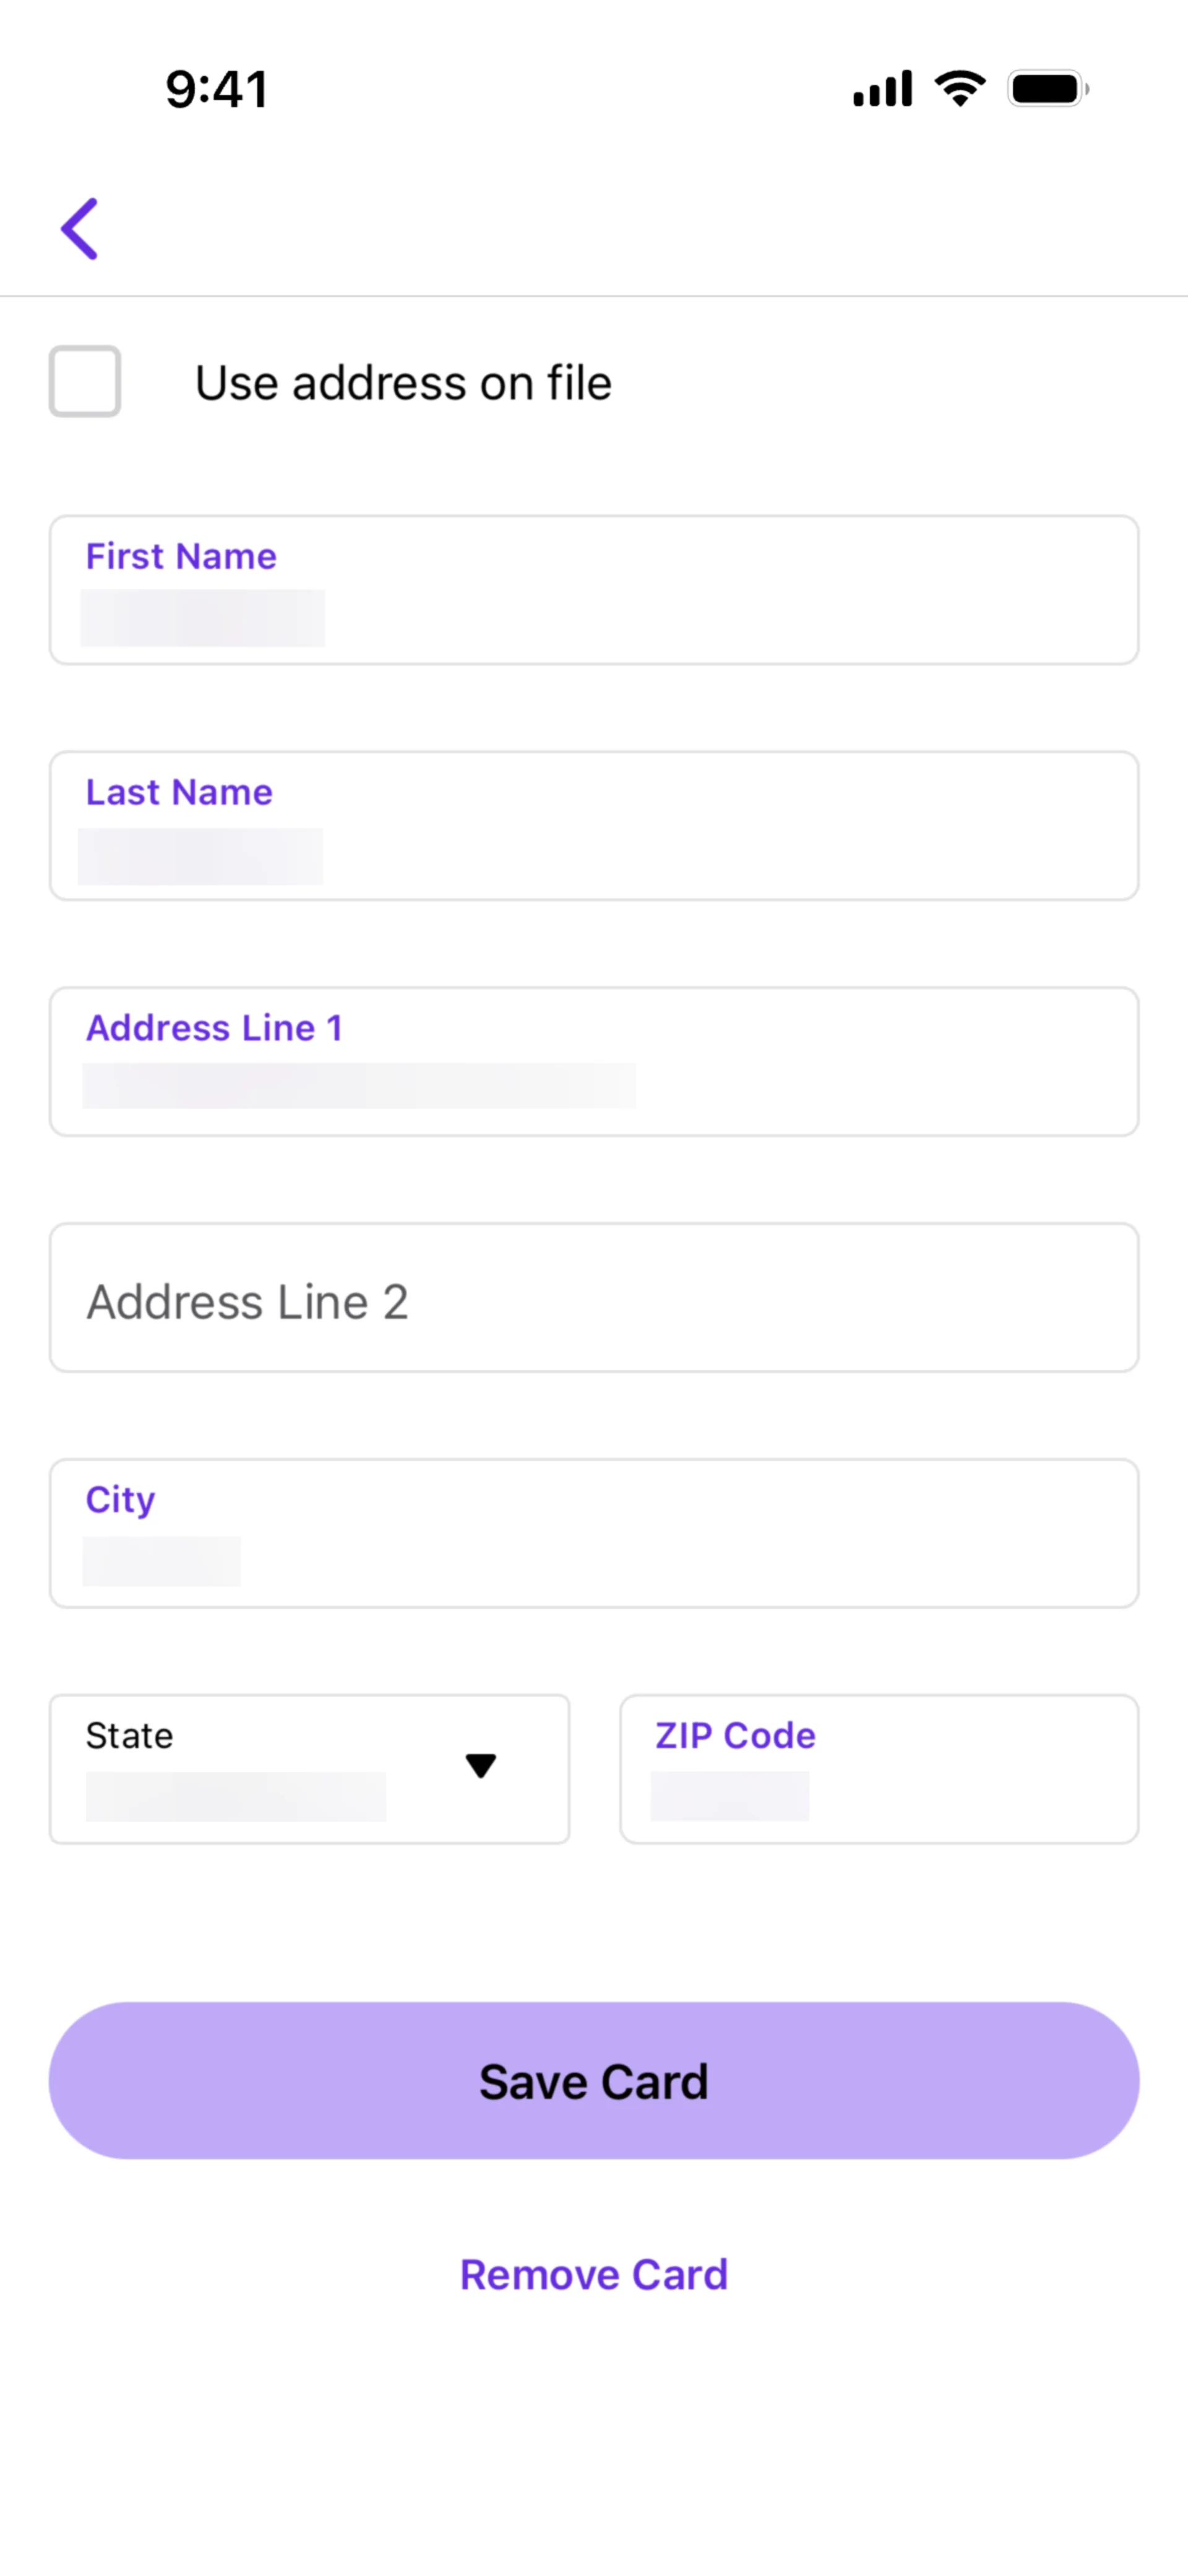Check the Use address on file box
1188x2576 pixels.
[x=85, y=381]
